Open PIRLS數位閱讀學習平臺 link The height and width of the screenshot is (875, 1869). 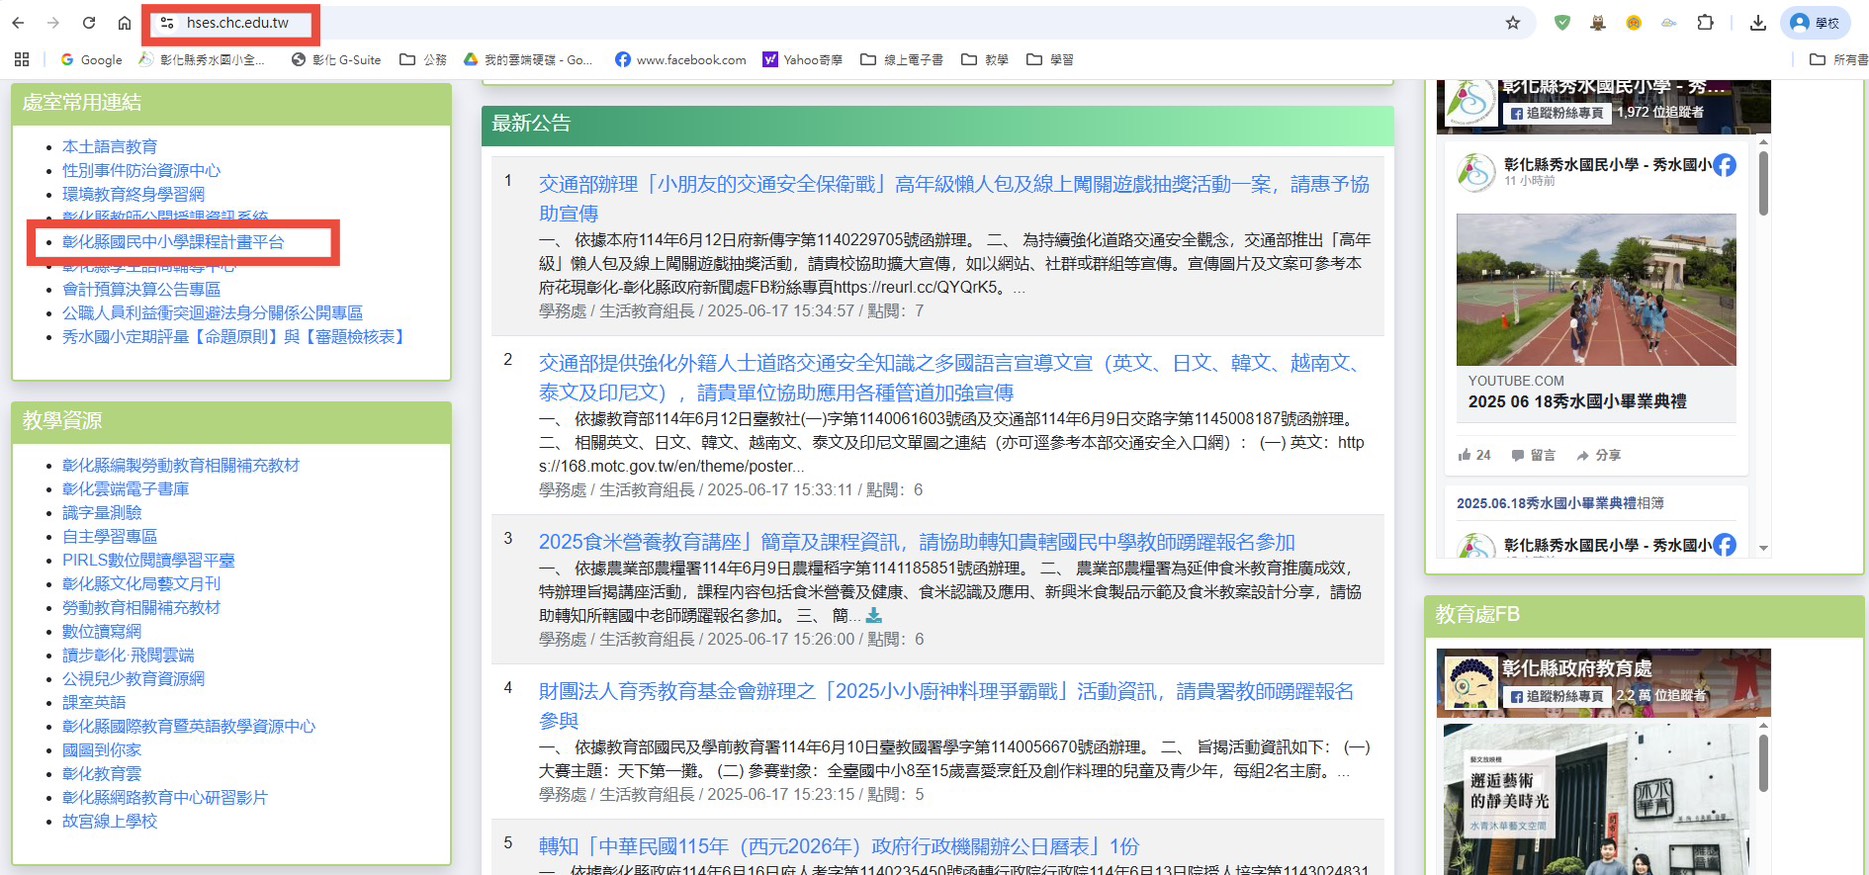click(x=148, y=561)
